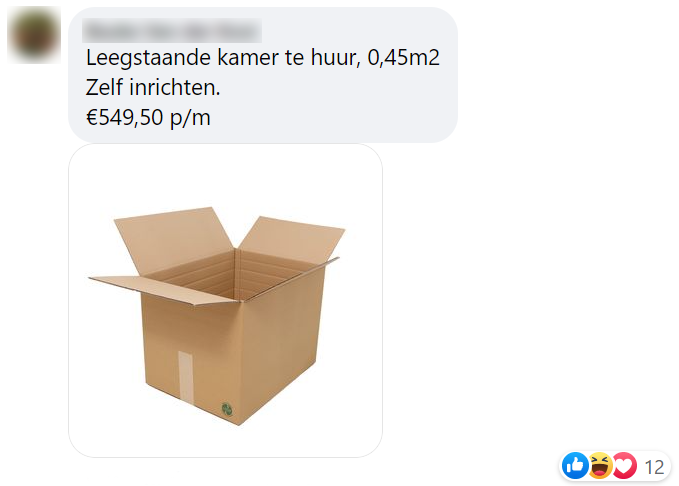Click the "€549,50 p/m" price text
Viewport: 679px width, 486px height.
148,117
